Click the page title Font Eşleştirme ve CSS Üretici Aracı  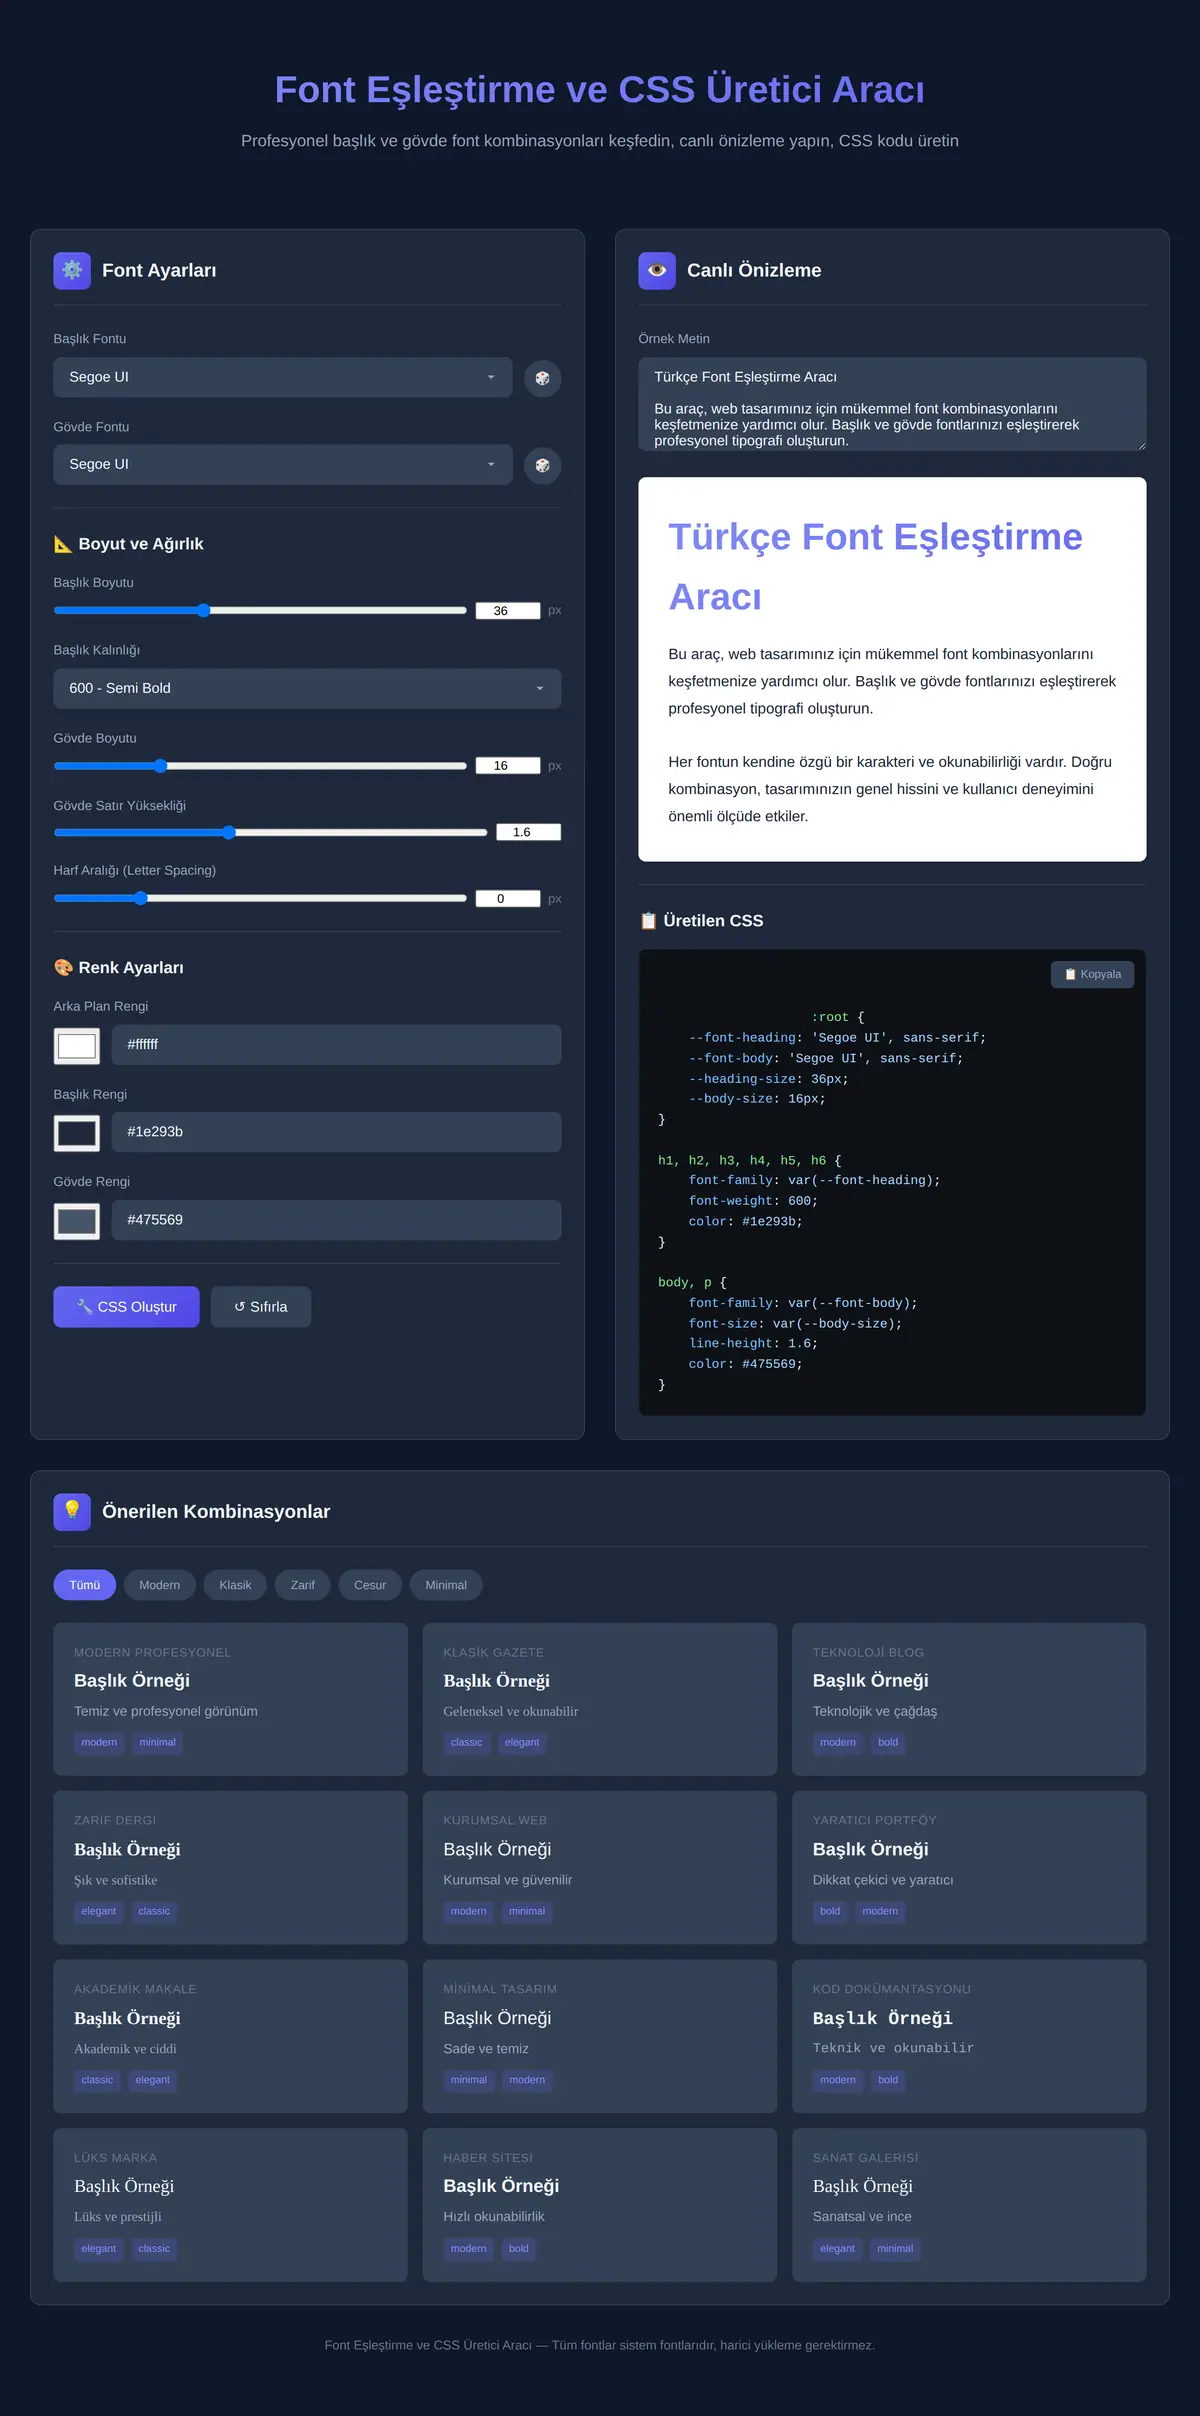(600, 89)
